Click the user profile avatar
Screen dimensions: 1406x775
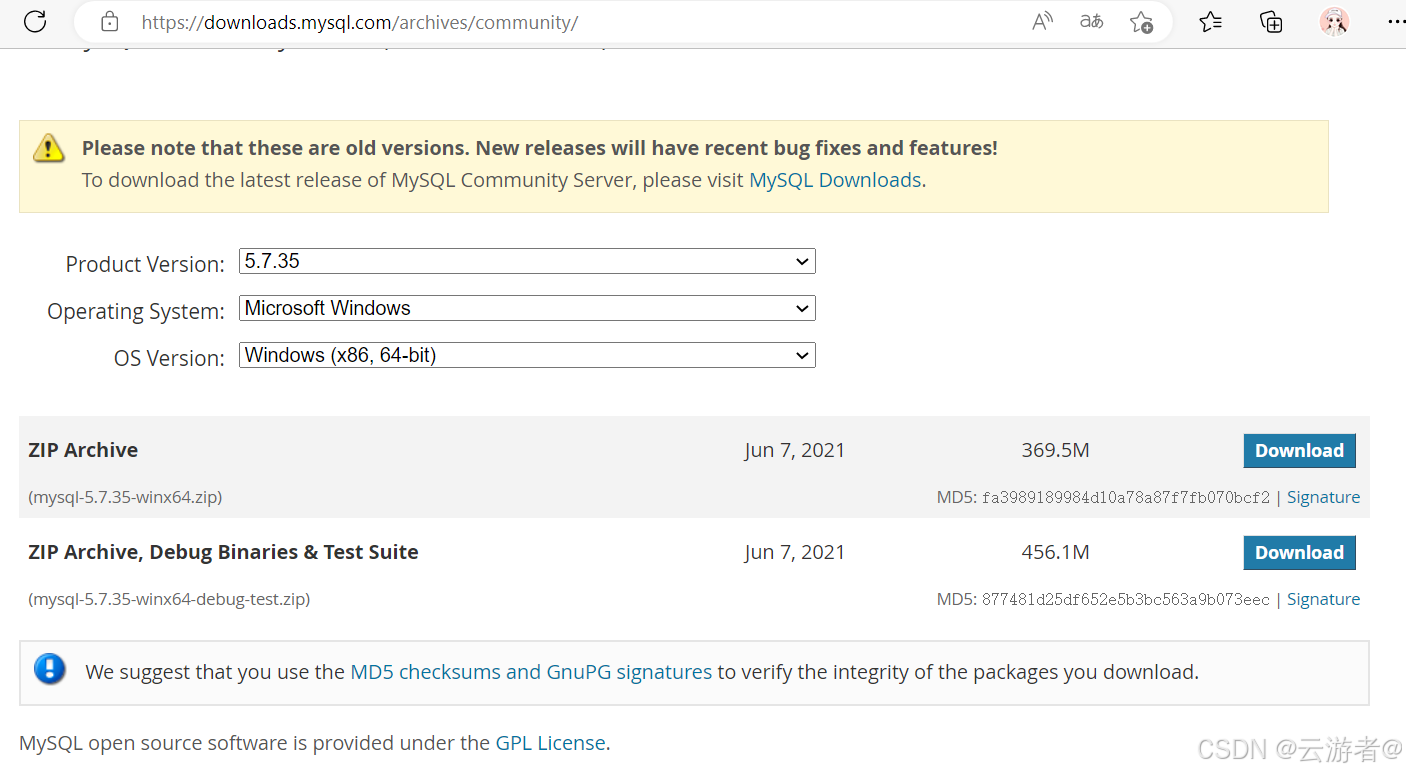point(1334,21)
